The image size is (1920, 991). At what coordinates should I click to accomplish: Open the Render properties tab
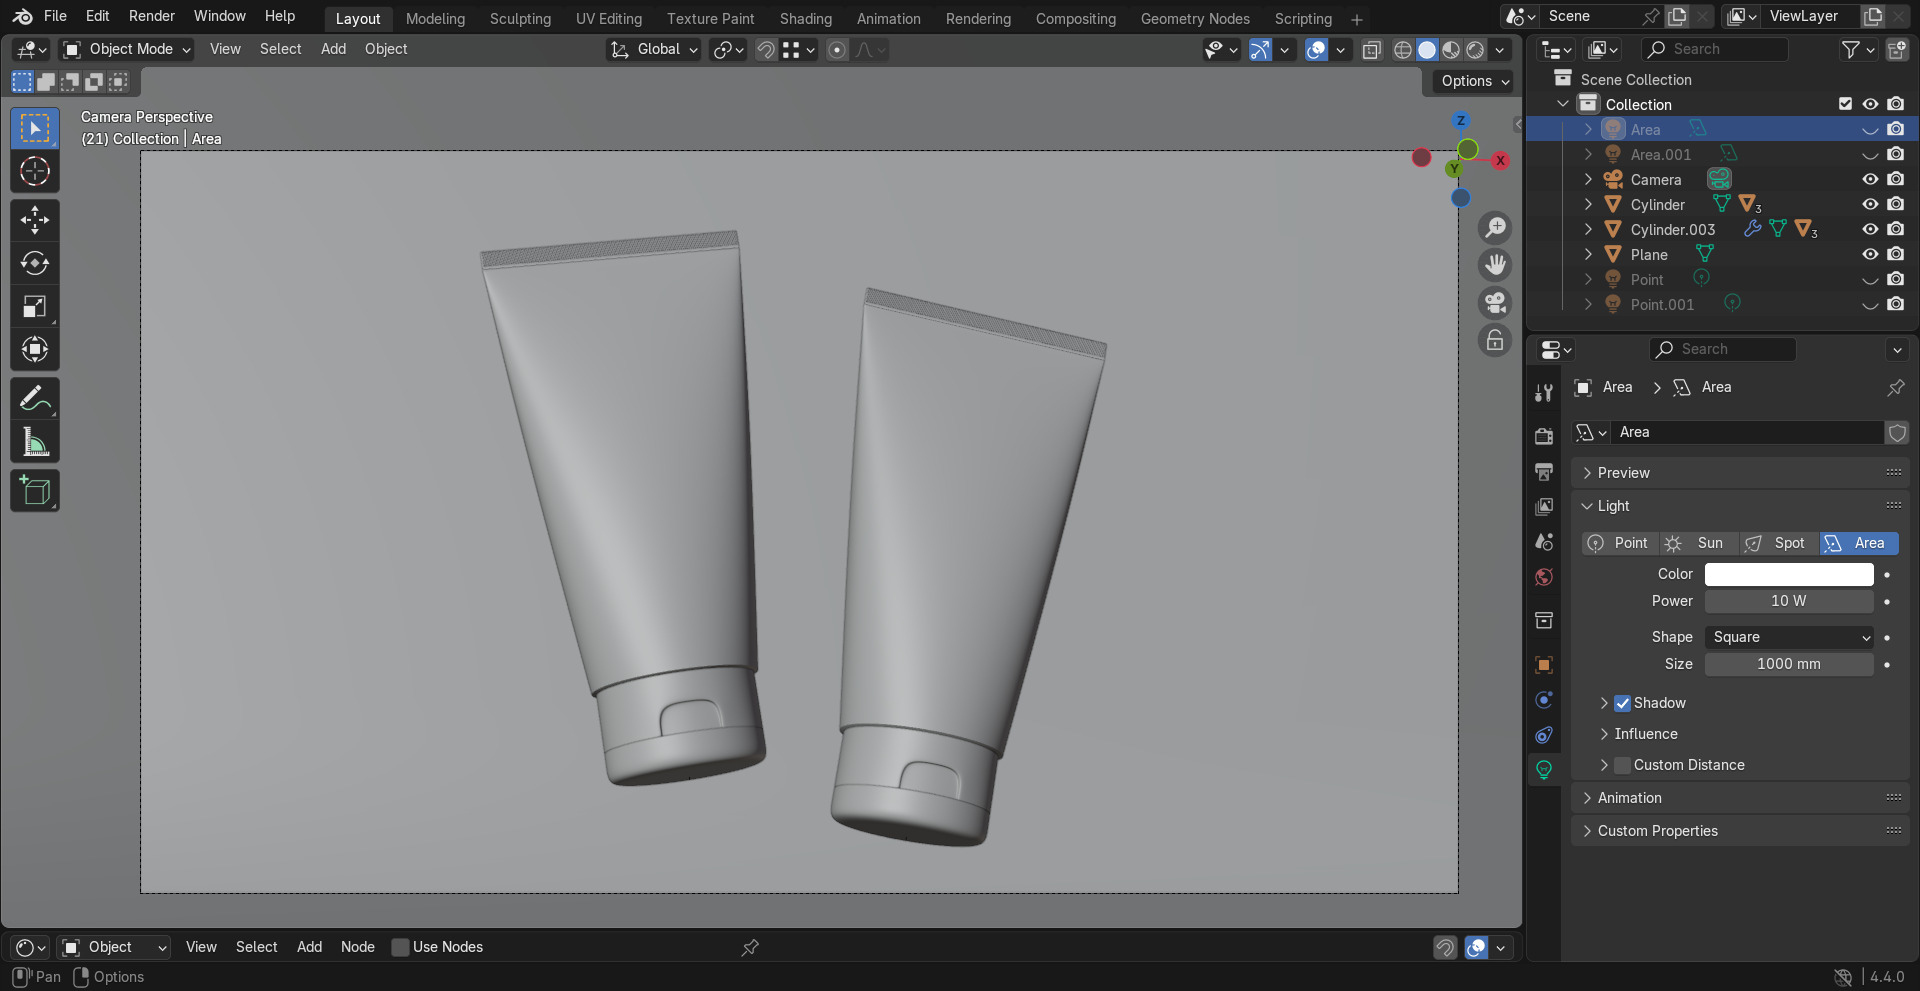coord(1544,436)
